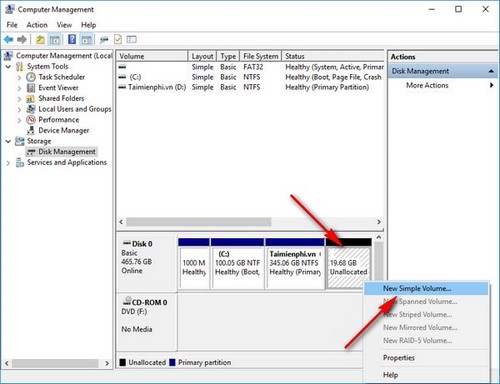Click the Event Viewer icon
Image resolution: width=500 pixels, height=384 pixels.
point(31,88)
